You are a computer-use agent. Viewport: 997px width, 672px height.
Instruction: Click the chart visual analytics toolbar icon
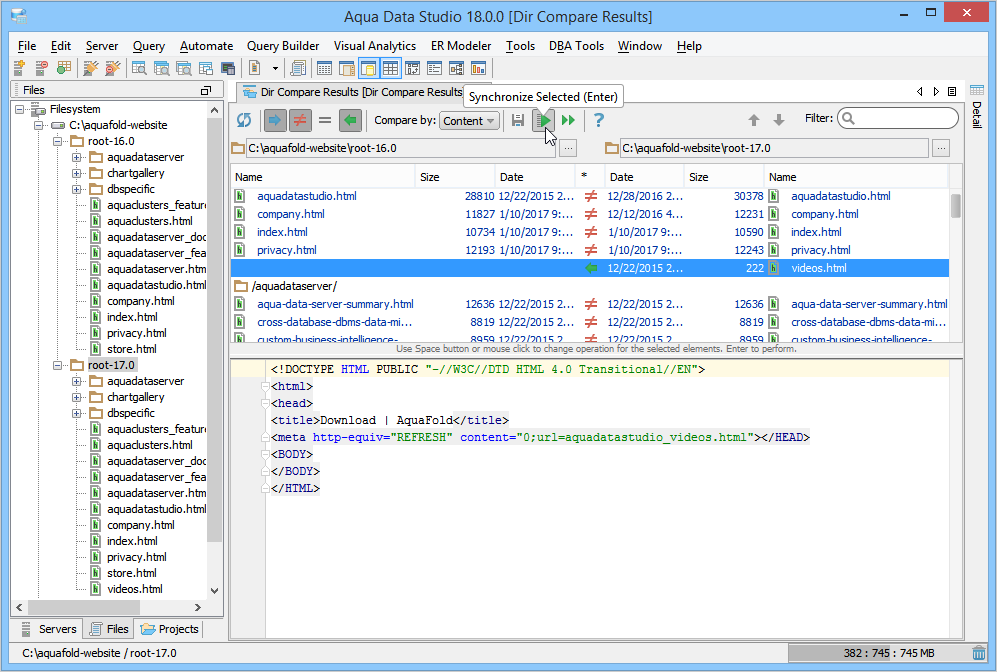point(478,68)
